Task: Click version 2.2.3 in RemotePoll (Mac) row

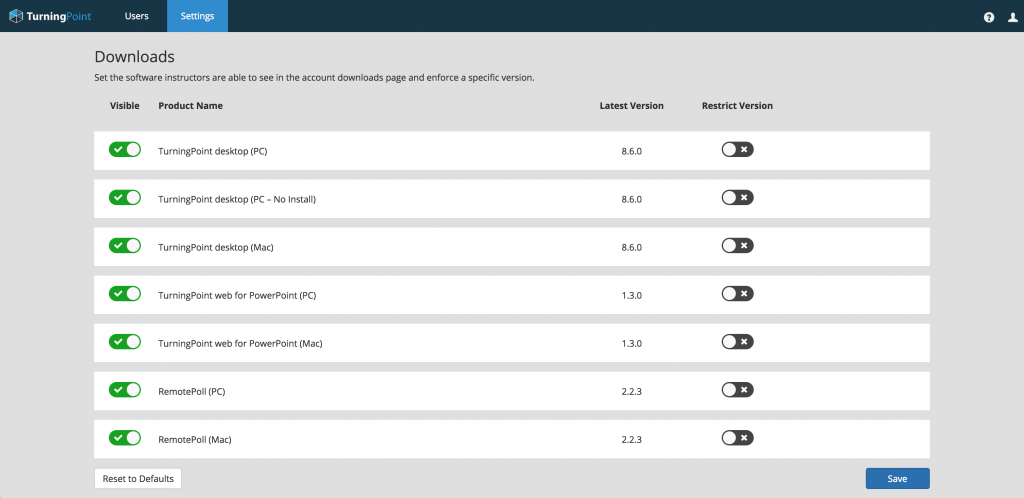Action: 632,439
